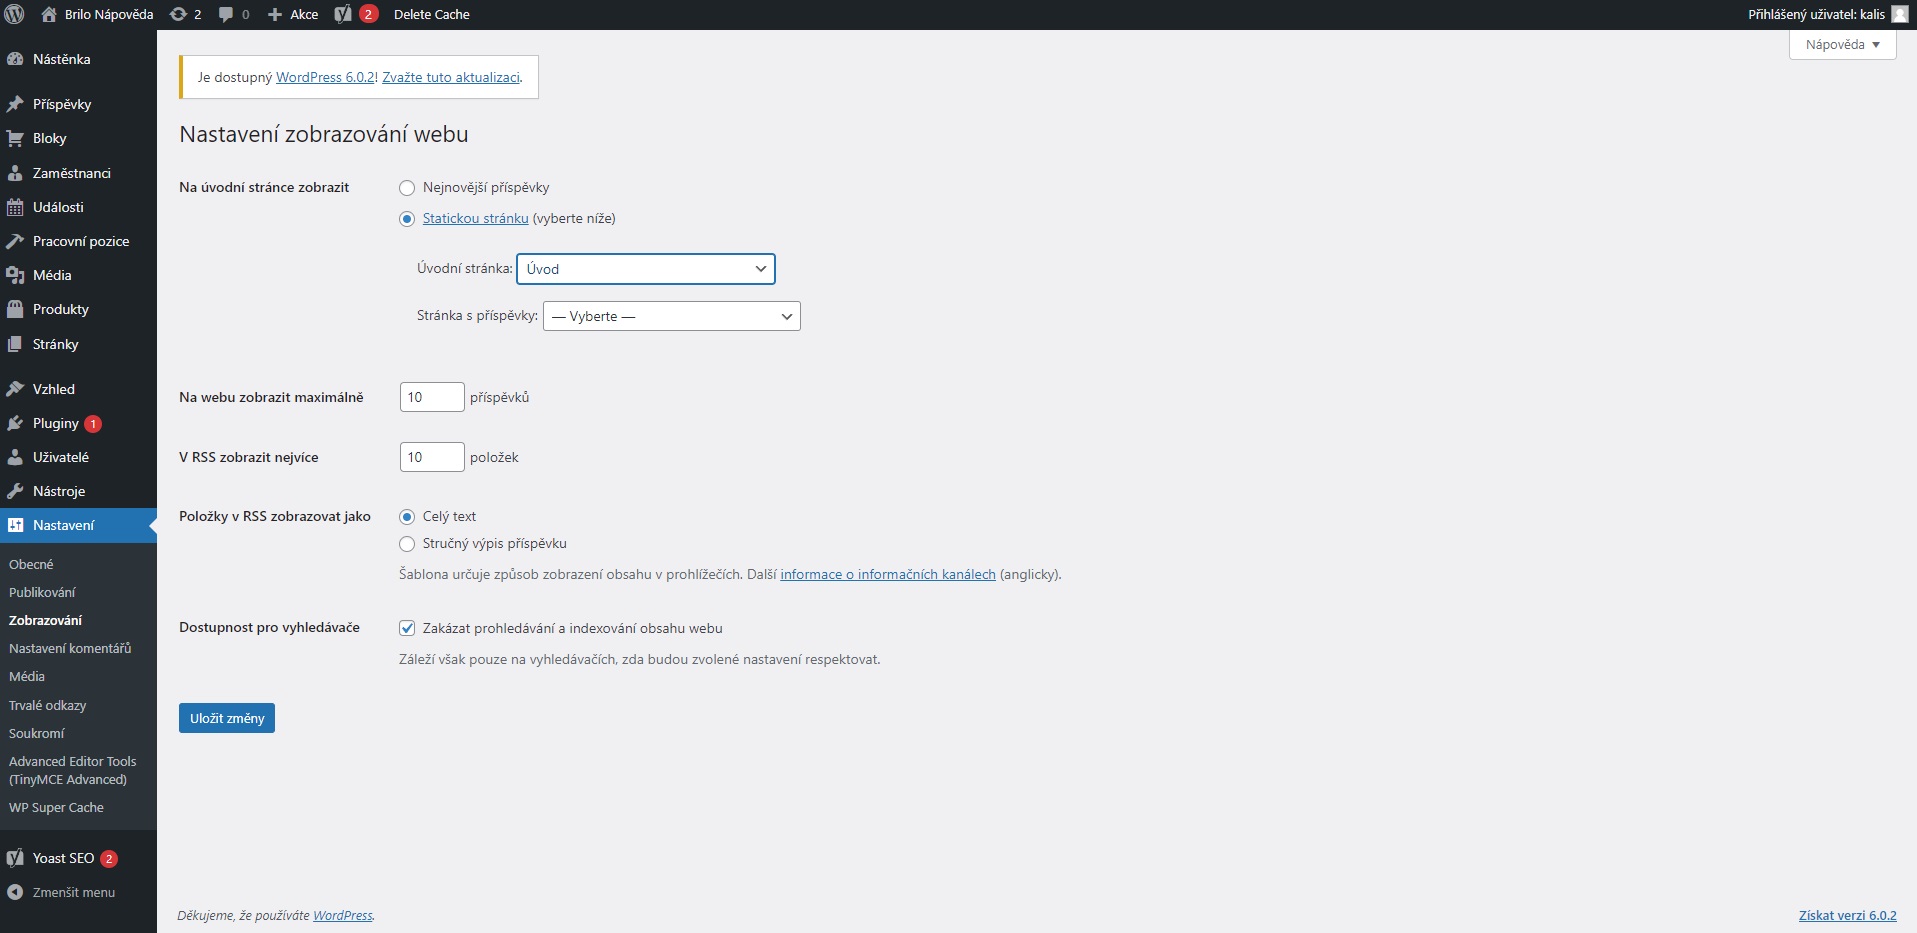Open the updates icon showing 2
The width and height of the screenshot is (1917, 933).
179,14
